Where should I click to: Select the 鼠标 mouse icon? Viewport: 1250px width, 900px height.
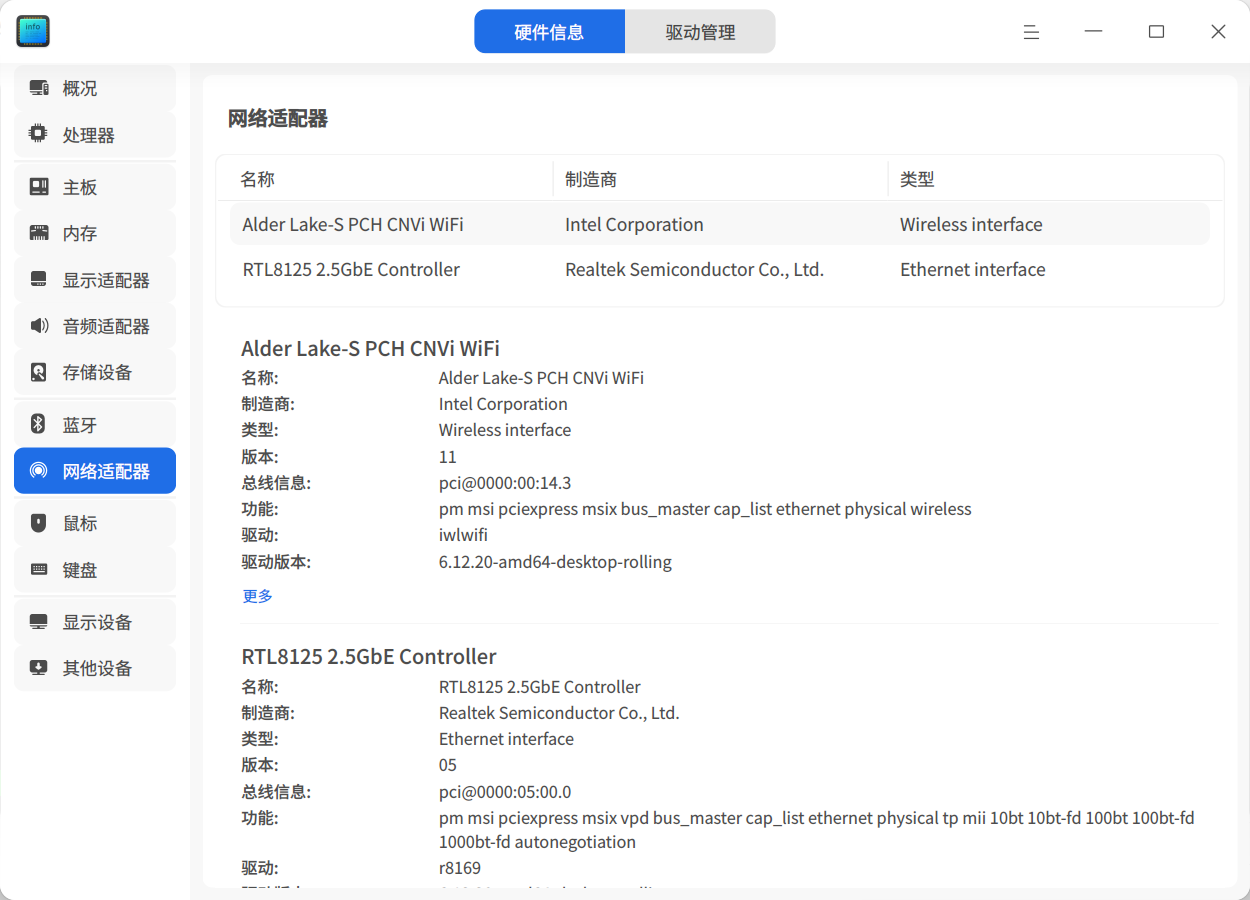point(39,523)
